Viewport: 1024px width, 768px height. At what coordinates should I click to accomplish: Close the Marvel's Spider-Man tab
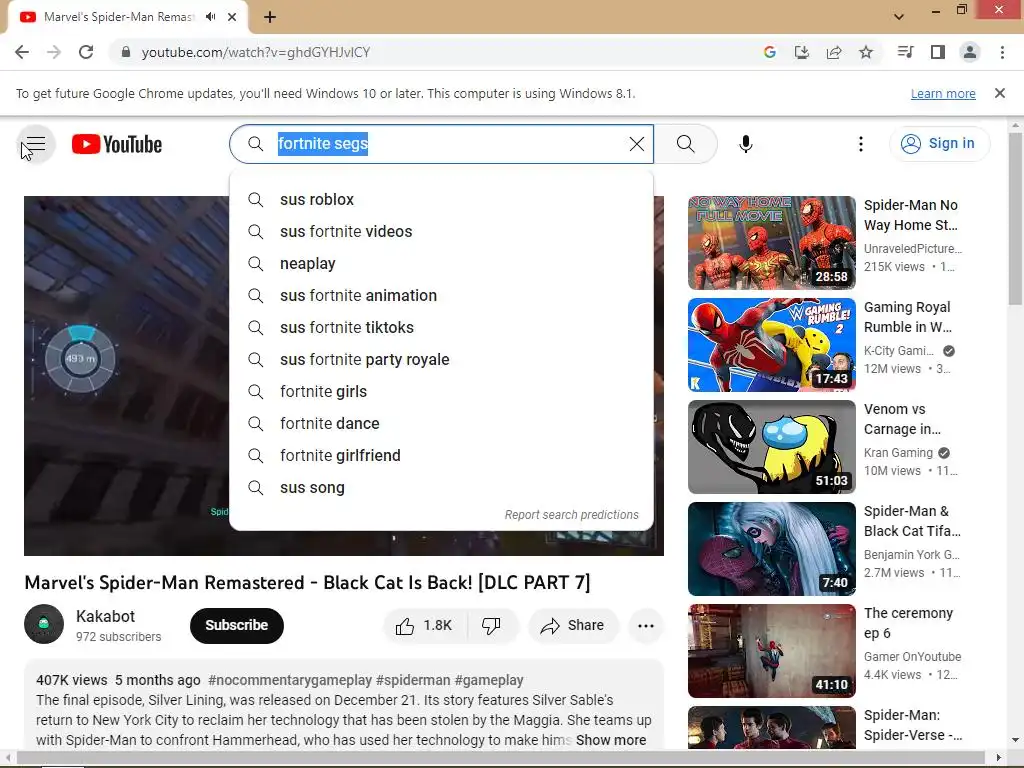pos(232,17)
